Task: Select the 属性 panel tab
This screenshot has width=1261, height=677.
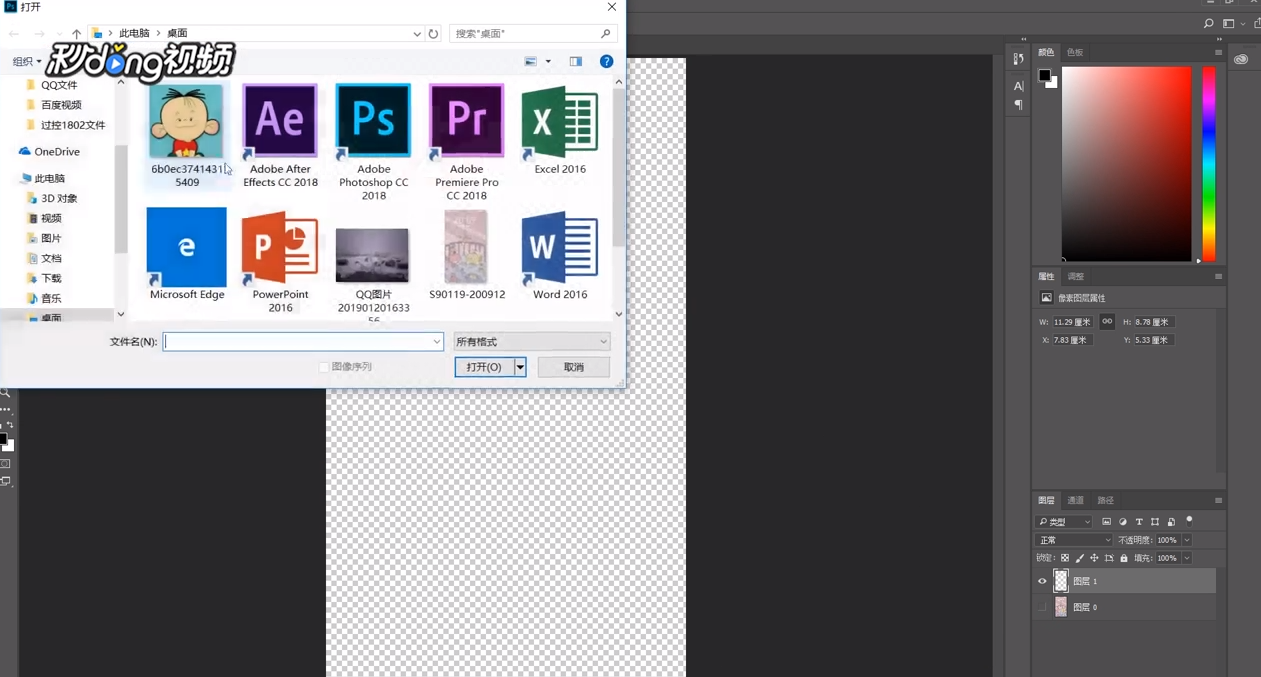Action: (x=1046, y=276)
